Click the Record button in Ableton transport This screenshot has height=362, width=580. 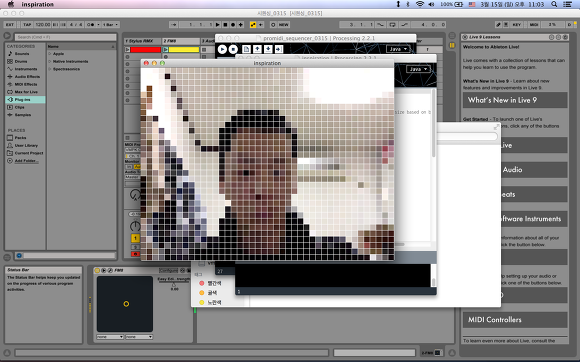tap(233, 25)
